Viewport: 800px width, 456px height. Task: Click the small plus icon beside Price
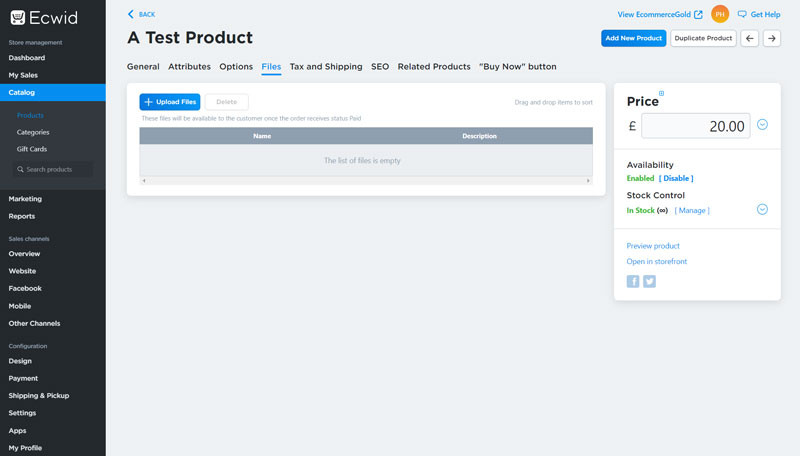[661, 93]
